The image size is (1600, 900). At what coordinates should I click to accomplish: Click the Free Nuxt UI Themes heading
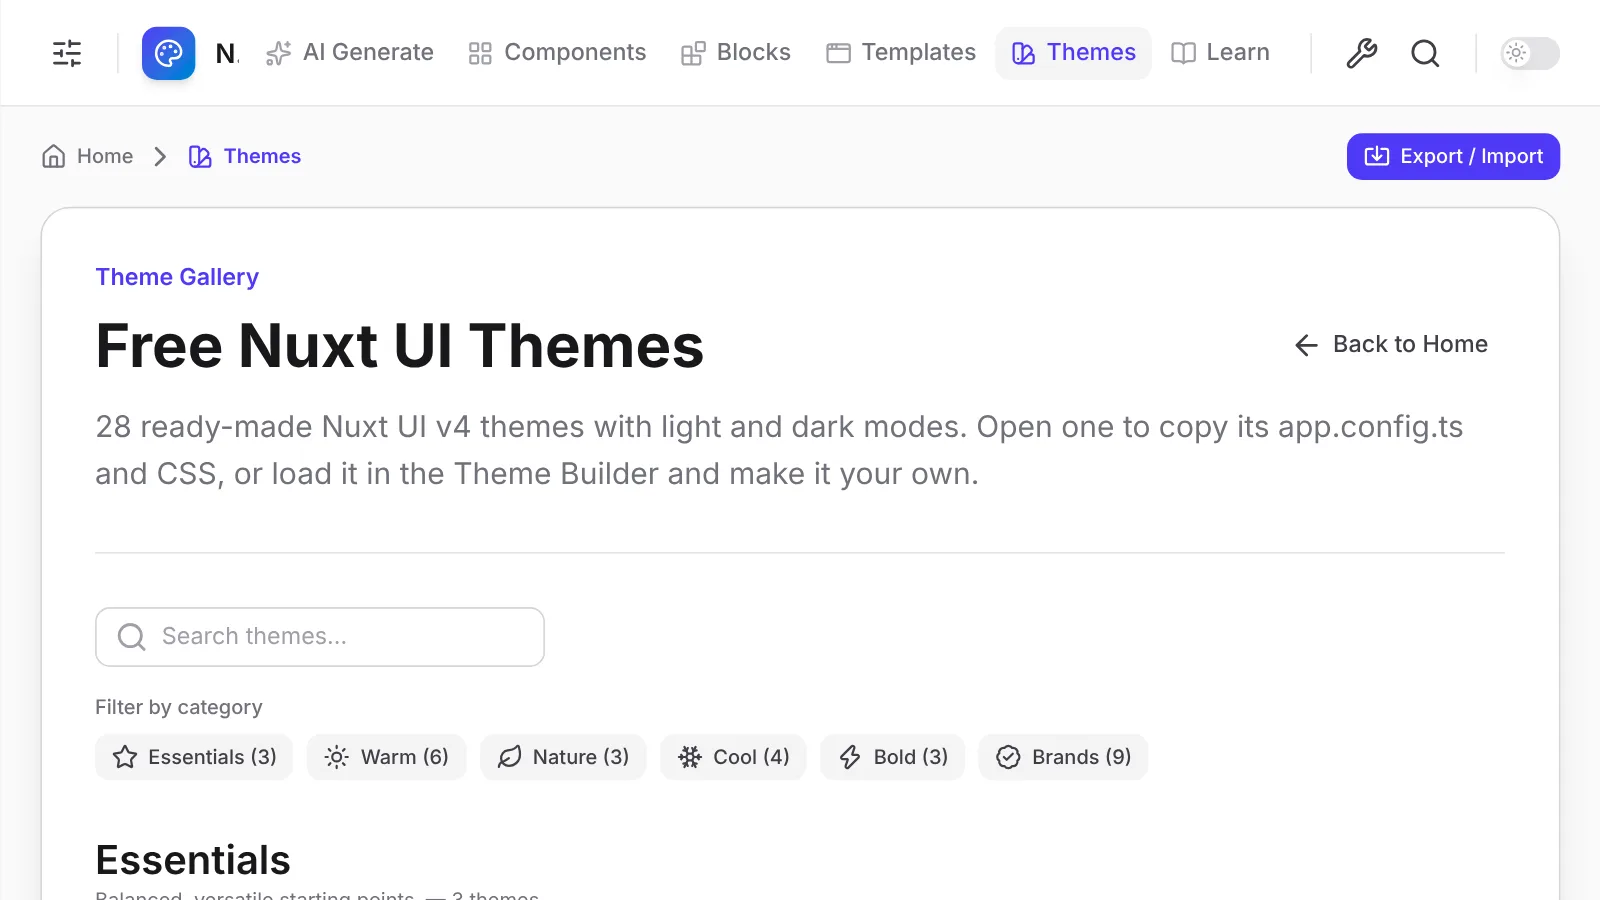pos(400,346)
